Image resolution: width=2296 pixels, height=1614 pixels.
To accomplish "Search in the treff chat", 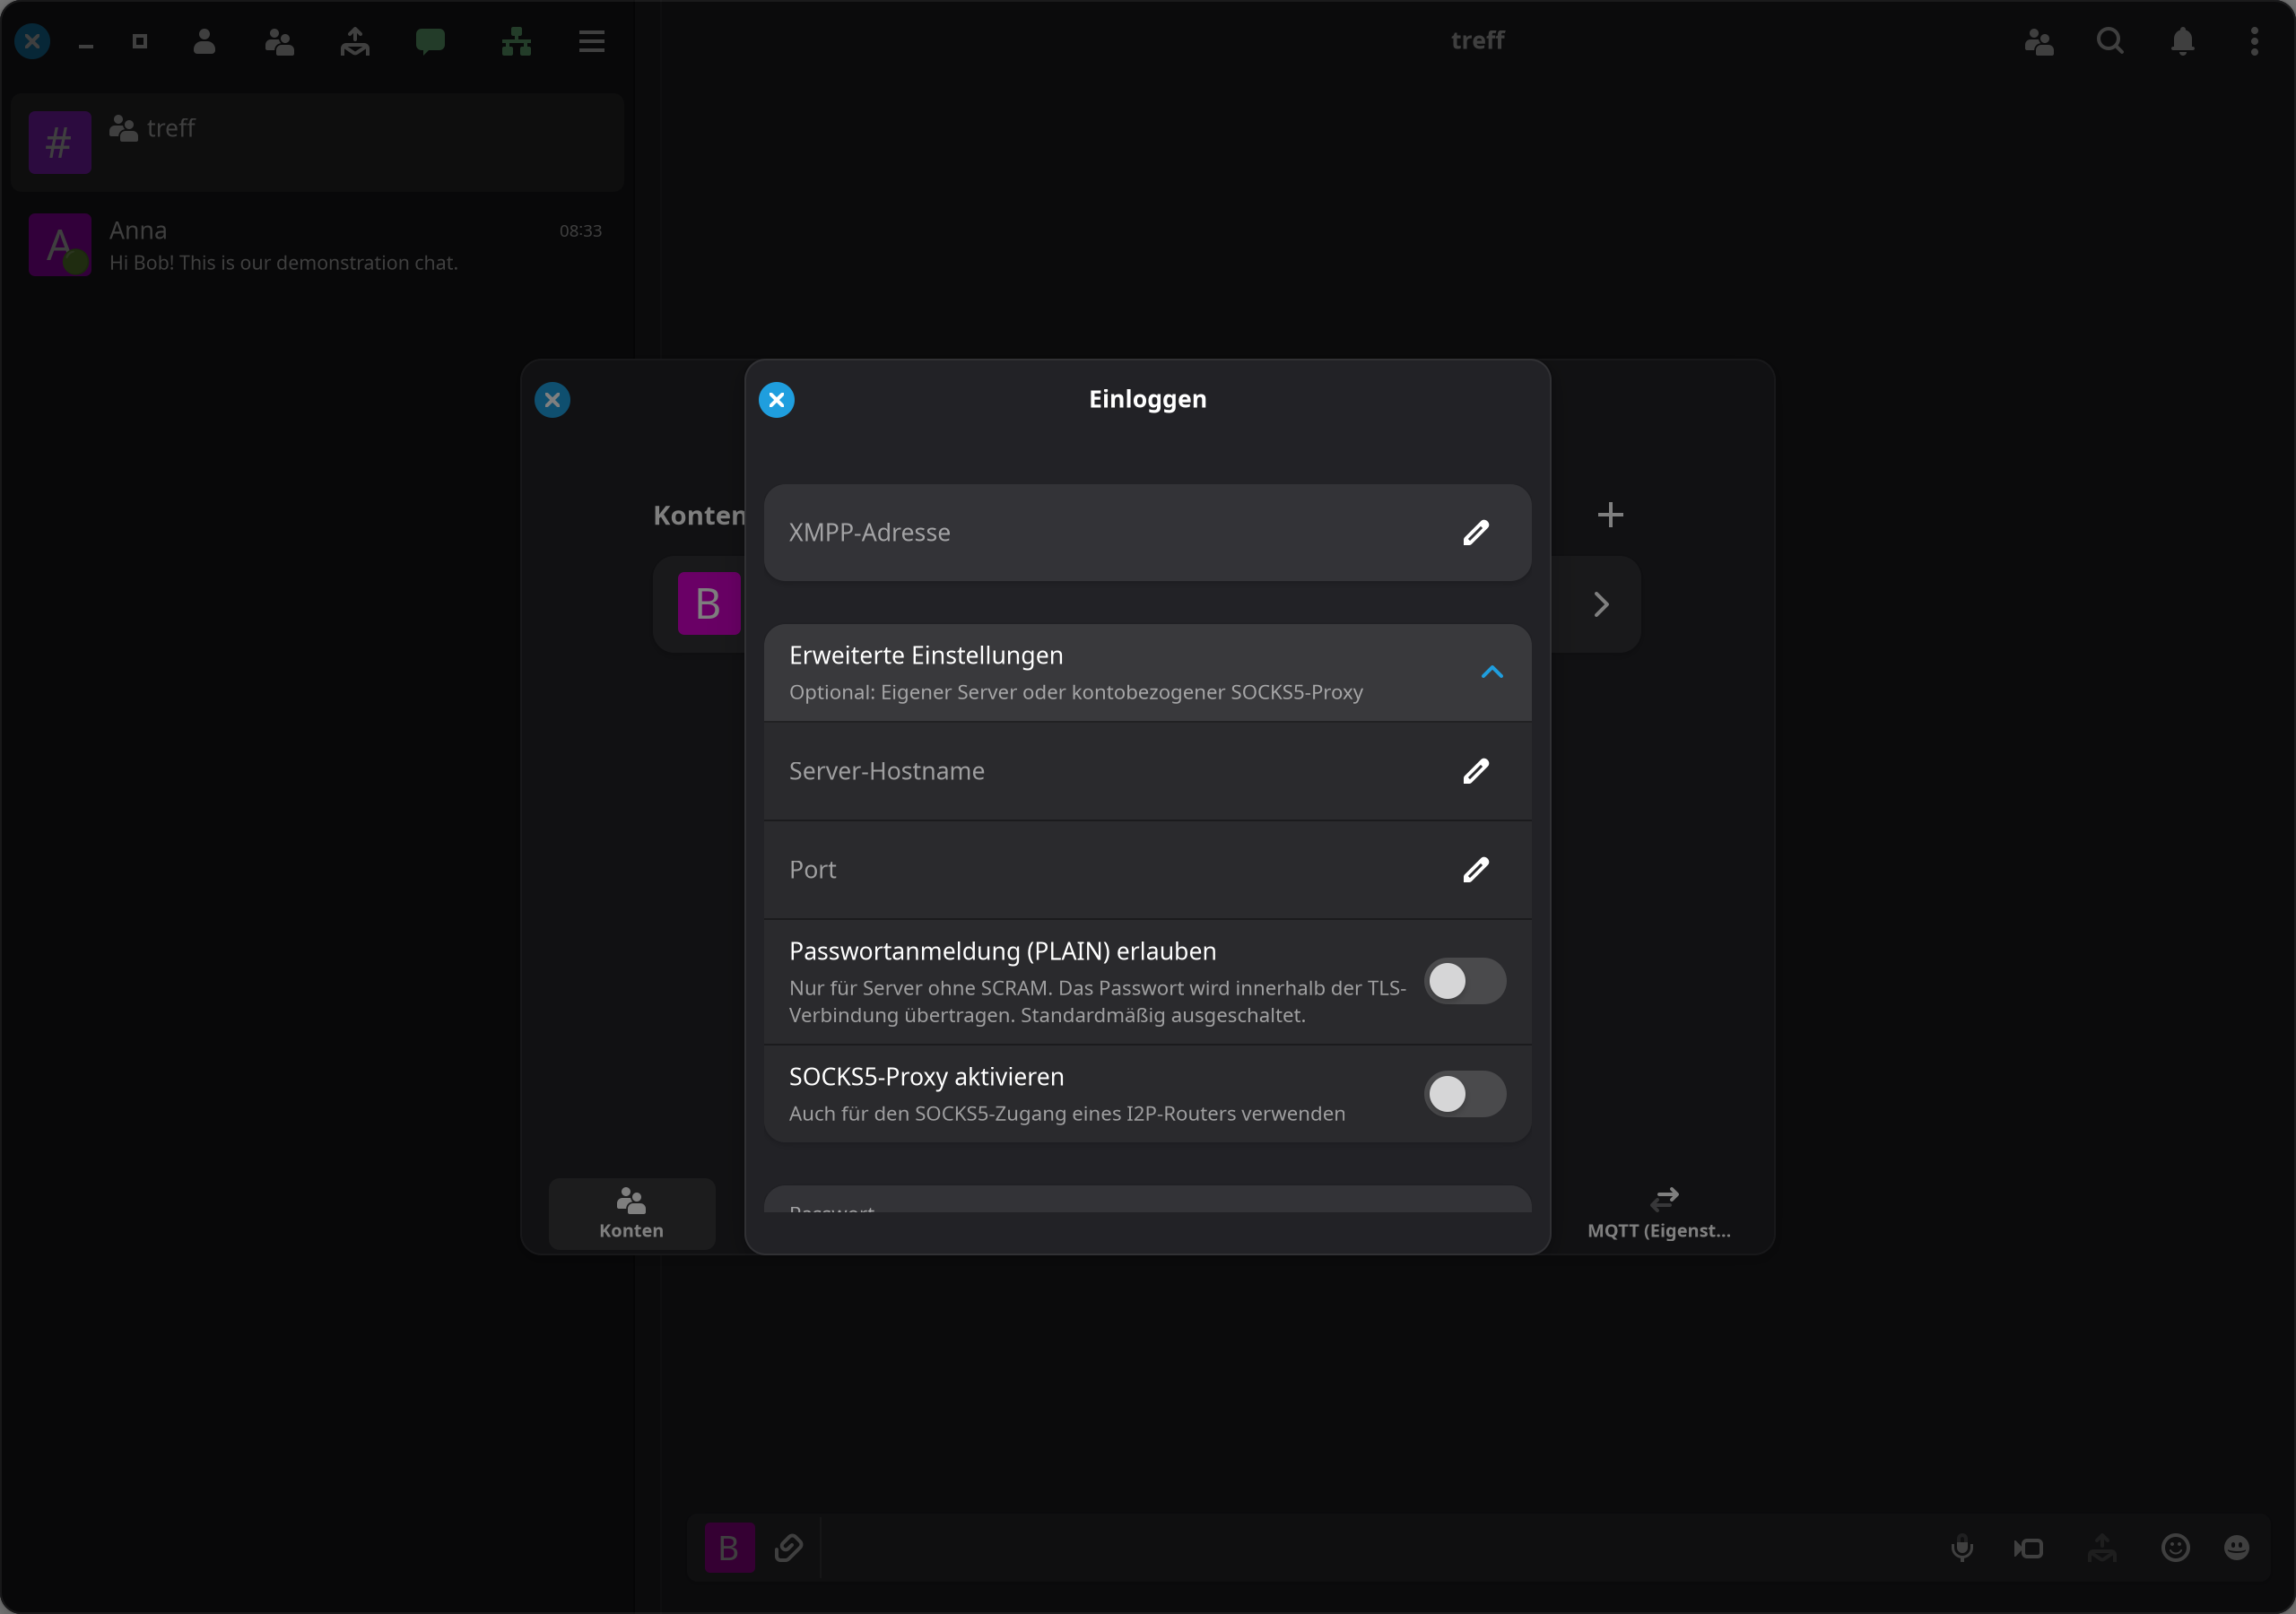I will pos(2110,41).
